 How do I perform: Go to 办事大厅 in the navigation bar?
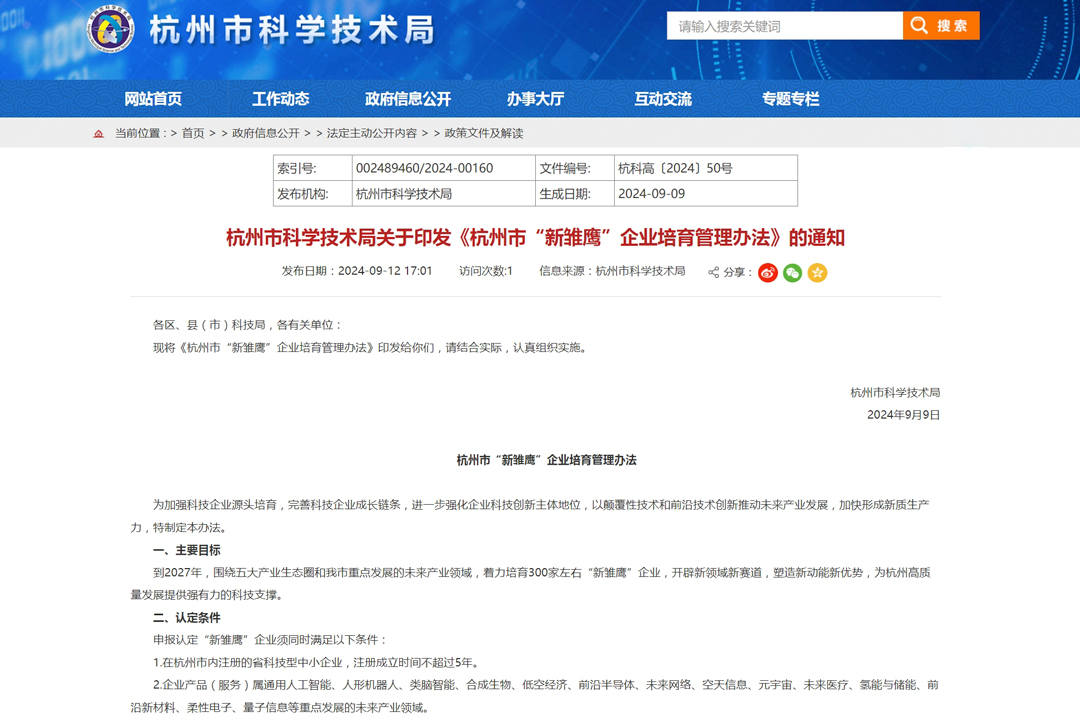click(535, 99)
